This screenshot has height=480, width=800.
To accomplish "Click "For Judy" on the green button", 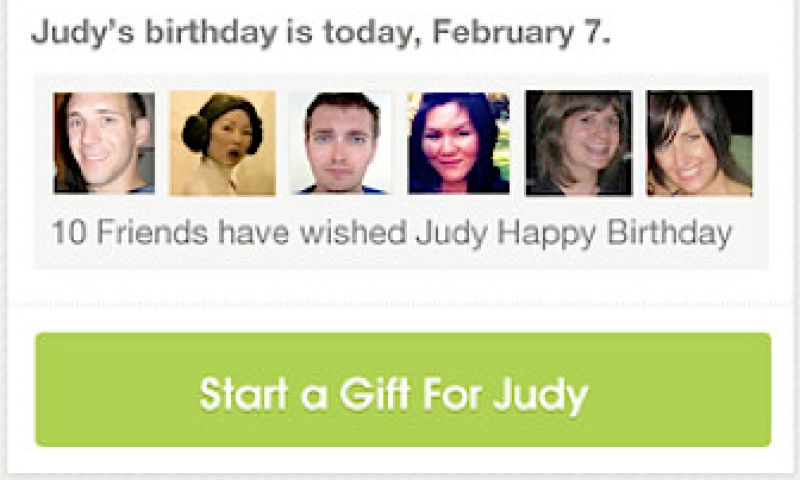I will (505, 393).
